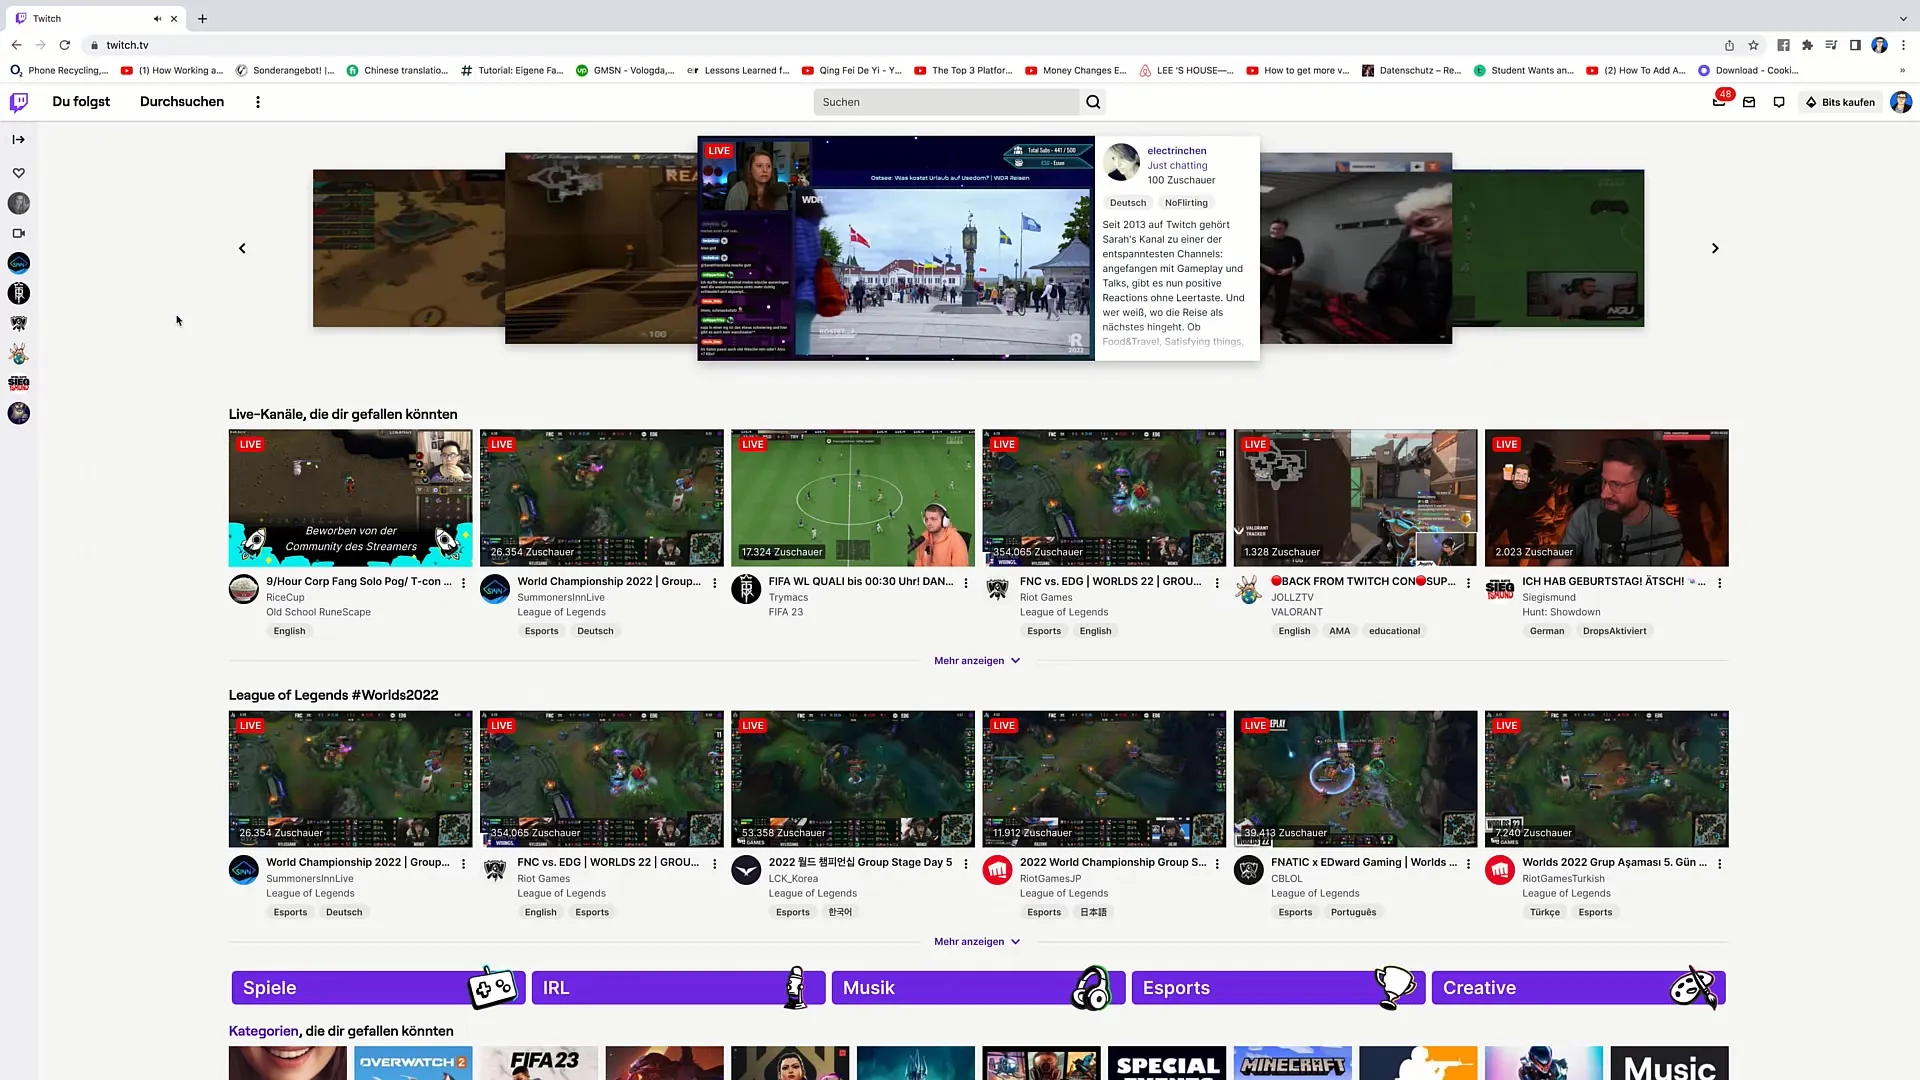Viewport: 1920px width, 1080px height.
Task: Show previous carousel stream
Action: pyautogui.click(x=242, y=248)
